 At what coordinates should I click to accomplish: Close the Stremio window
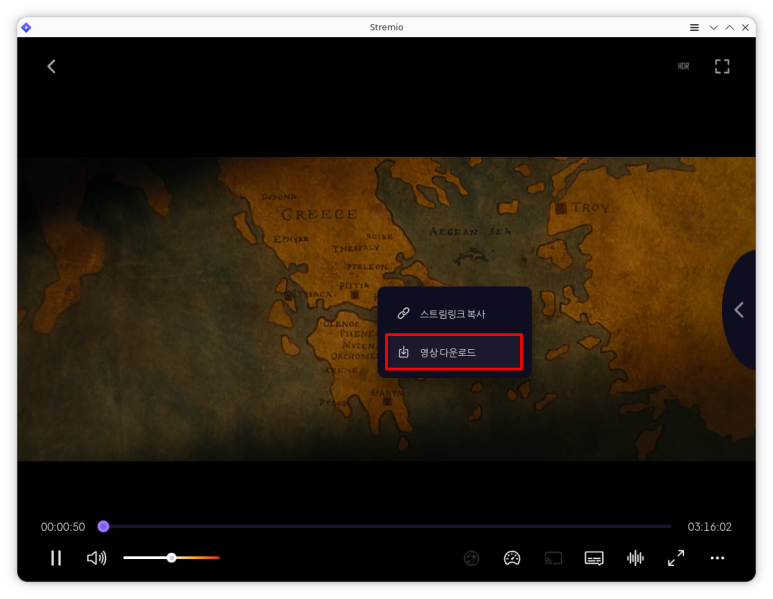tap(745, 28)
